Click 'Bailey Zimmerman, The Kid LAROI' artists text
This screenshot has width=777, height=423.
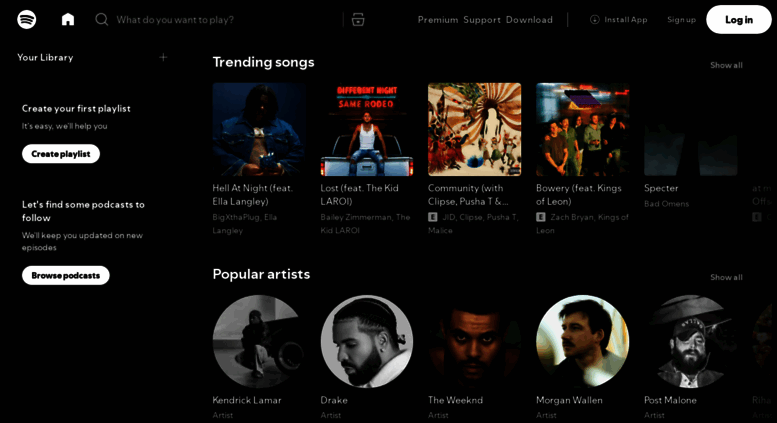point(365,224)
